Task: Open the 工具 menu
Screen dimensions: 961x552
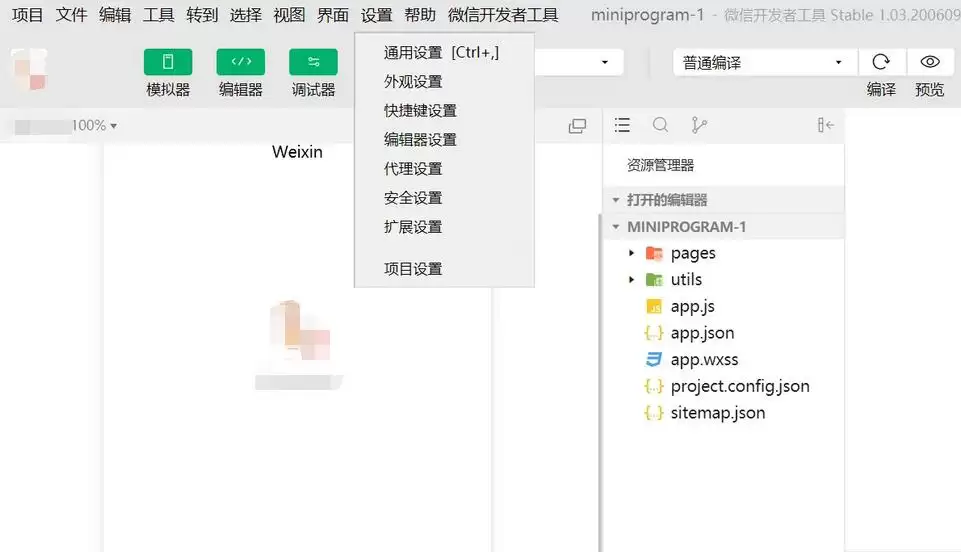Action: [x=158, y=15]
